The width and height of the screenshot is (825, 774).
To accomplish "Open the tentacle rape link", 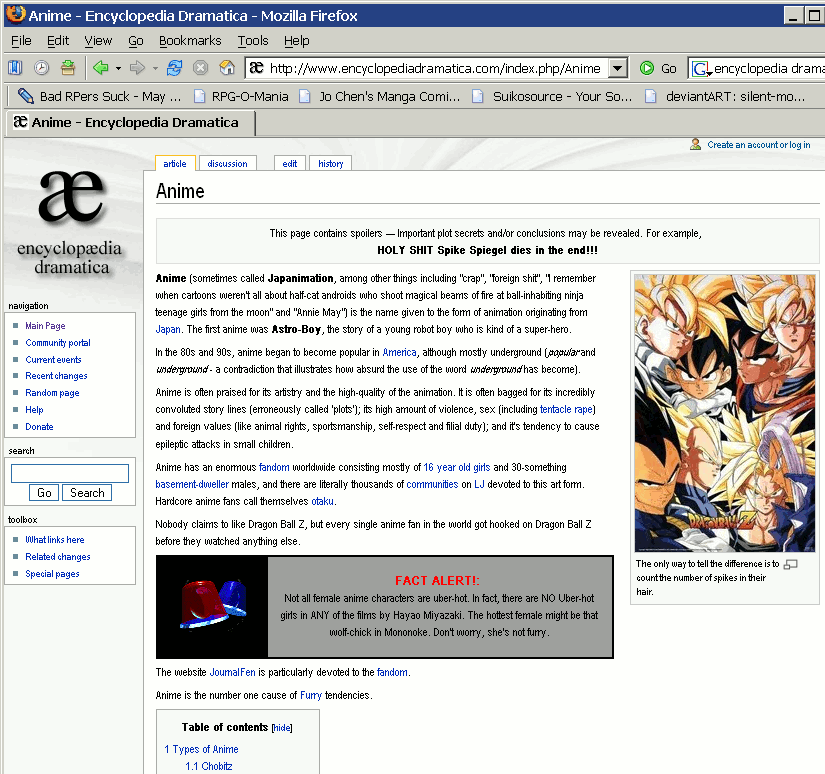I will 566,409.
